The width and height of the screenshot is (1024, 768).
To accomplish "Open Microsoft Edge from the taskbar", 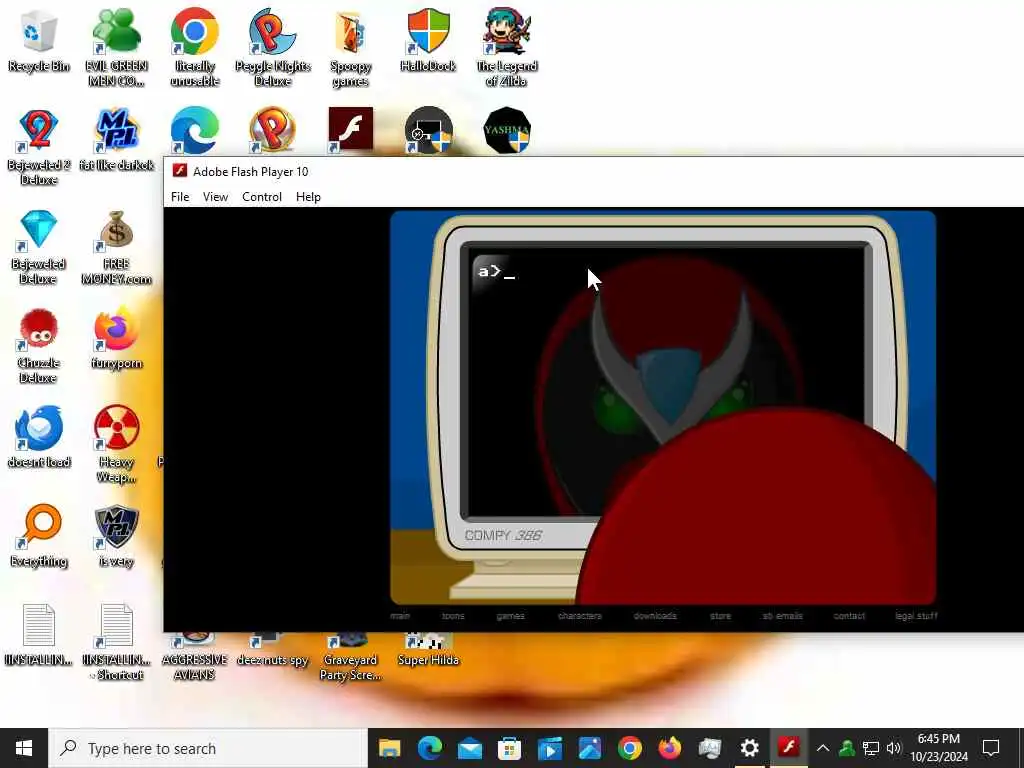I will coord(430,748).
